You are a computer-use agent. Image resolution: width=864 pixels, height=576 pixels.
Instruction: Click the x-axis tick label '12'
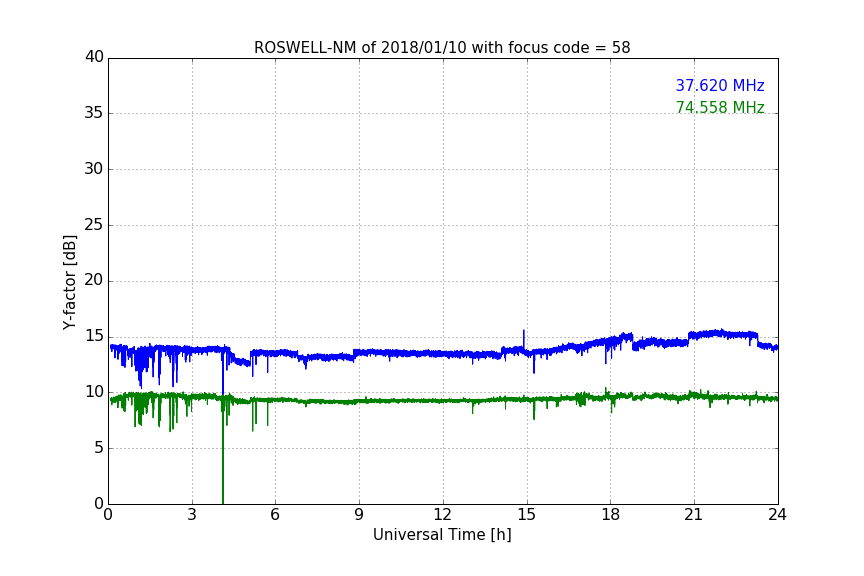[442, 515]
